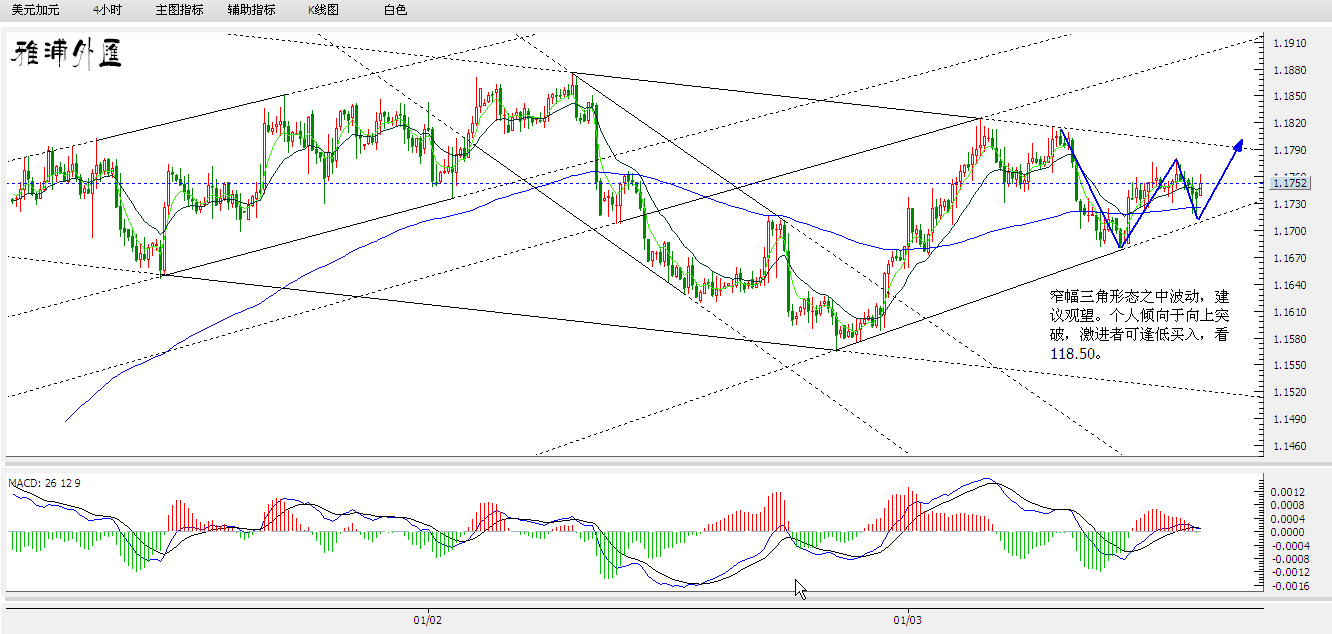Open the 辅助指标 auxiliary indicators menu
The width and height of the screenshot is (1332, 634).
(250, 9)
